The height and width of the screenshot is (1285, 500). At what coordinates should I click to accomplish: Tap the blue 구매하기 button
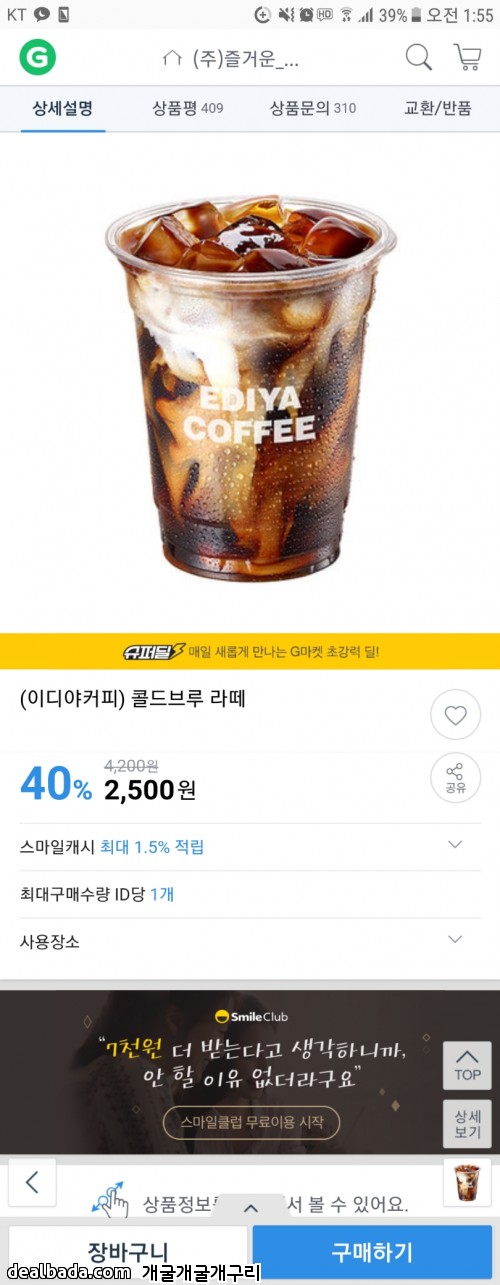pyautogui.click(x=372, y=1252)
